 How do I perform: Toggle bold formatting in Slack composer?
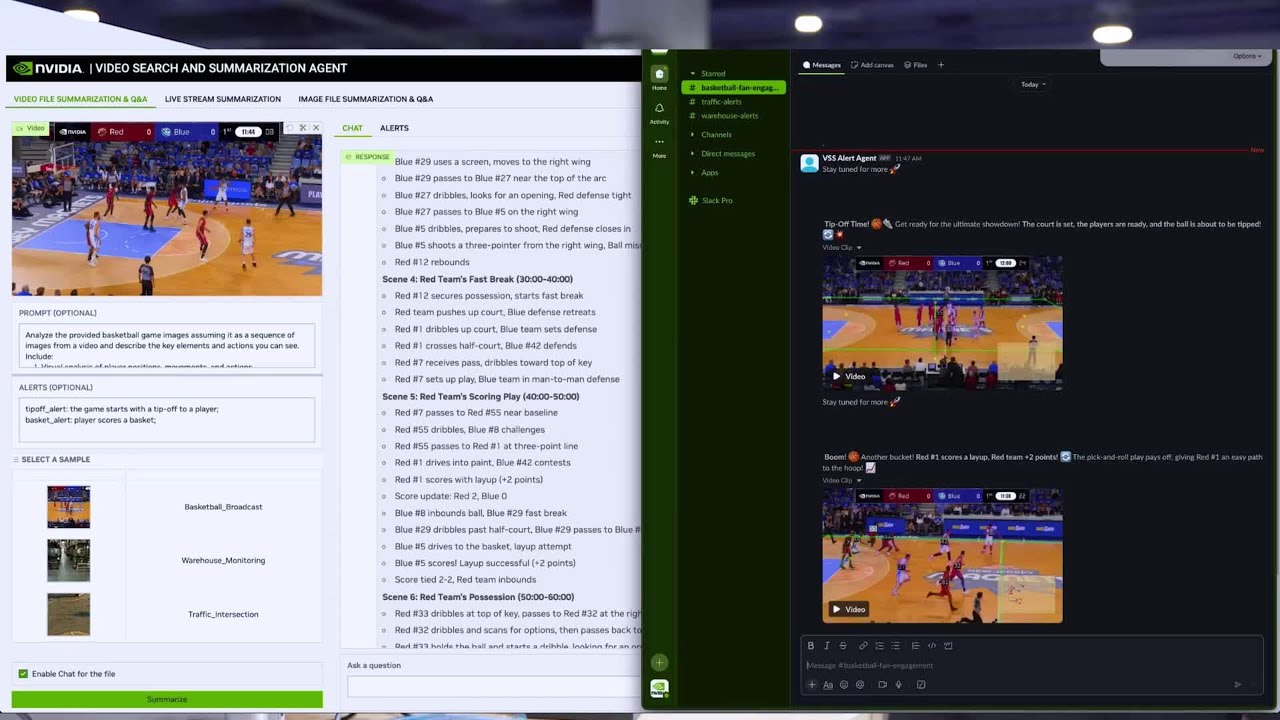tap(811, 646)
